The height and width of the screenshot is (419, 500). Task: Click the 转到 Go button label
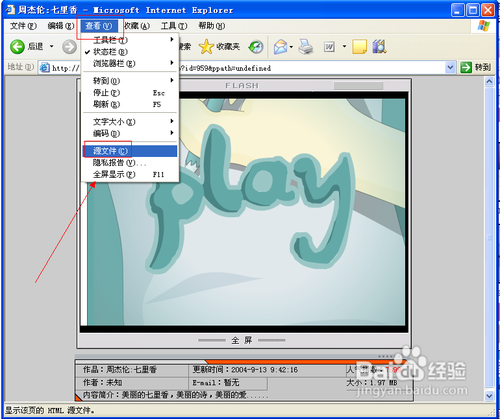click(483, 67)
